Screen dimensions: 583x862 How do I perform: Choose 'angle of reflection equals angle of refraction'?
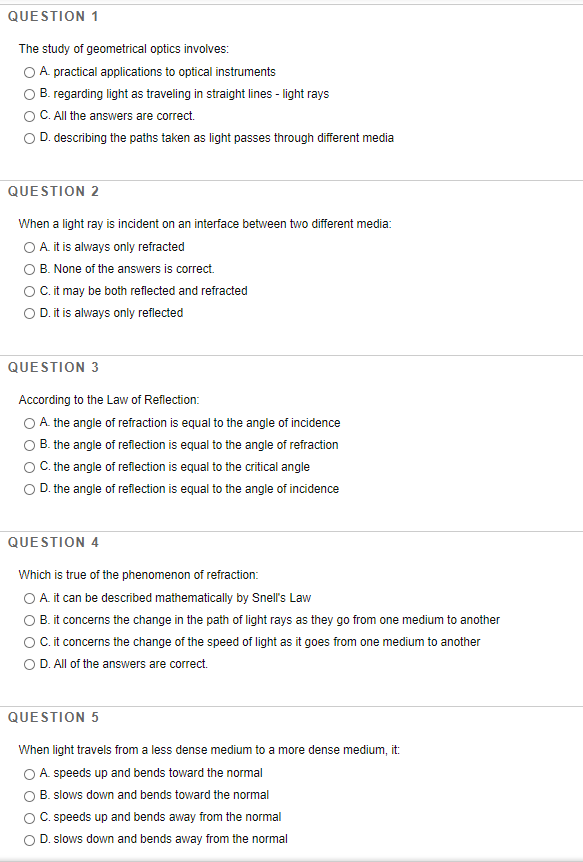tap(29, 444)
